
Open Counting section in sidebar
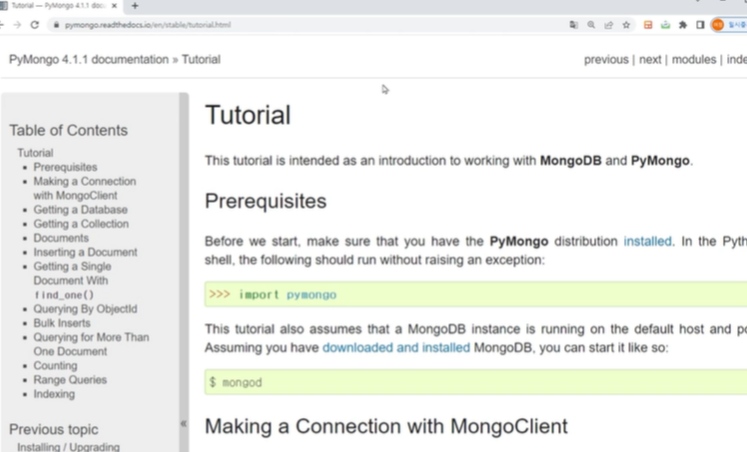point(55,366)
